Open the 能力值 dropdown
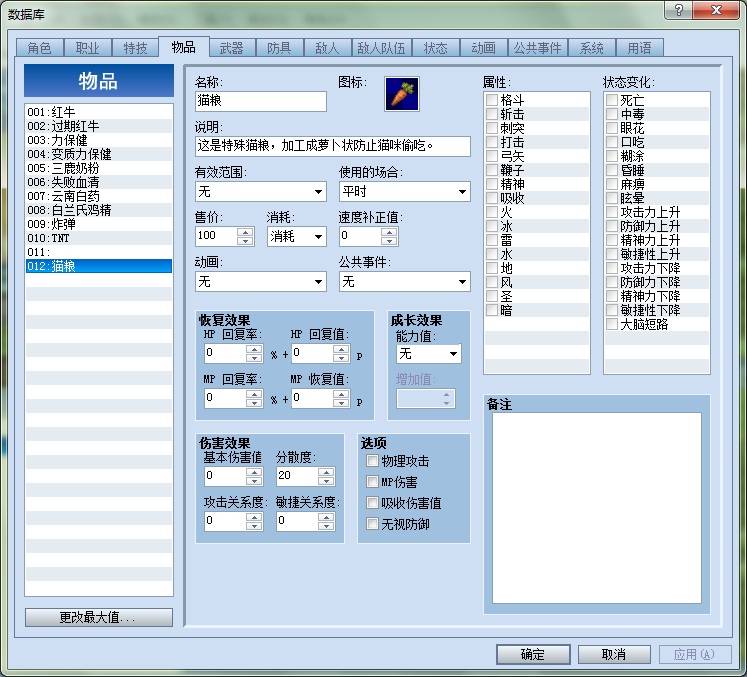Viewport: 747px width, 677px height. [x=429, y=354]
